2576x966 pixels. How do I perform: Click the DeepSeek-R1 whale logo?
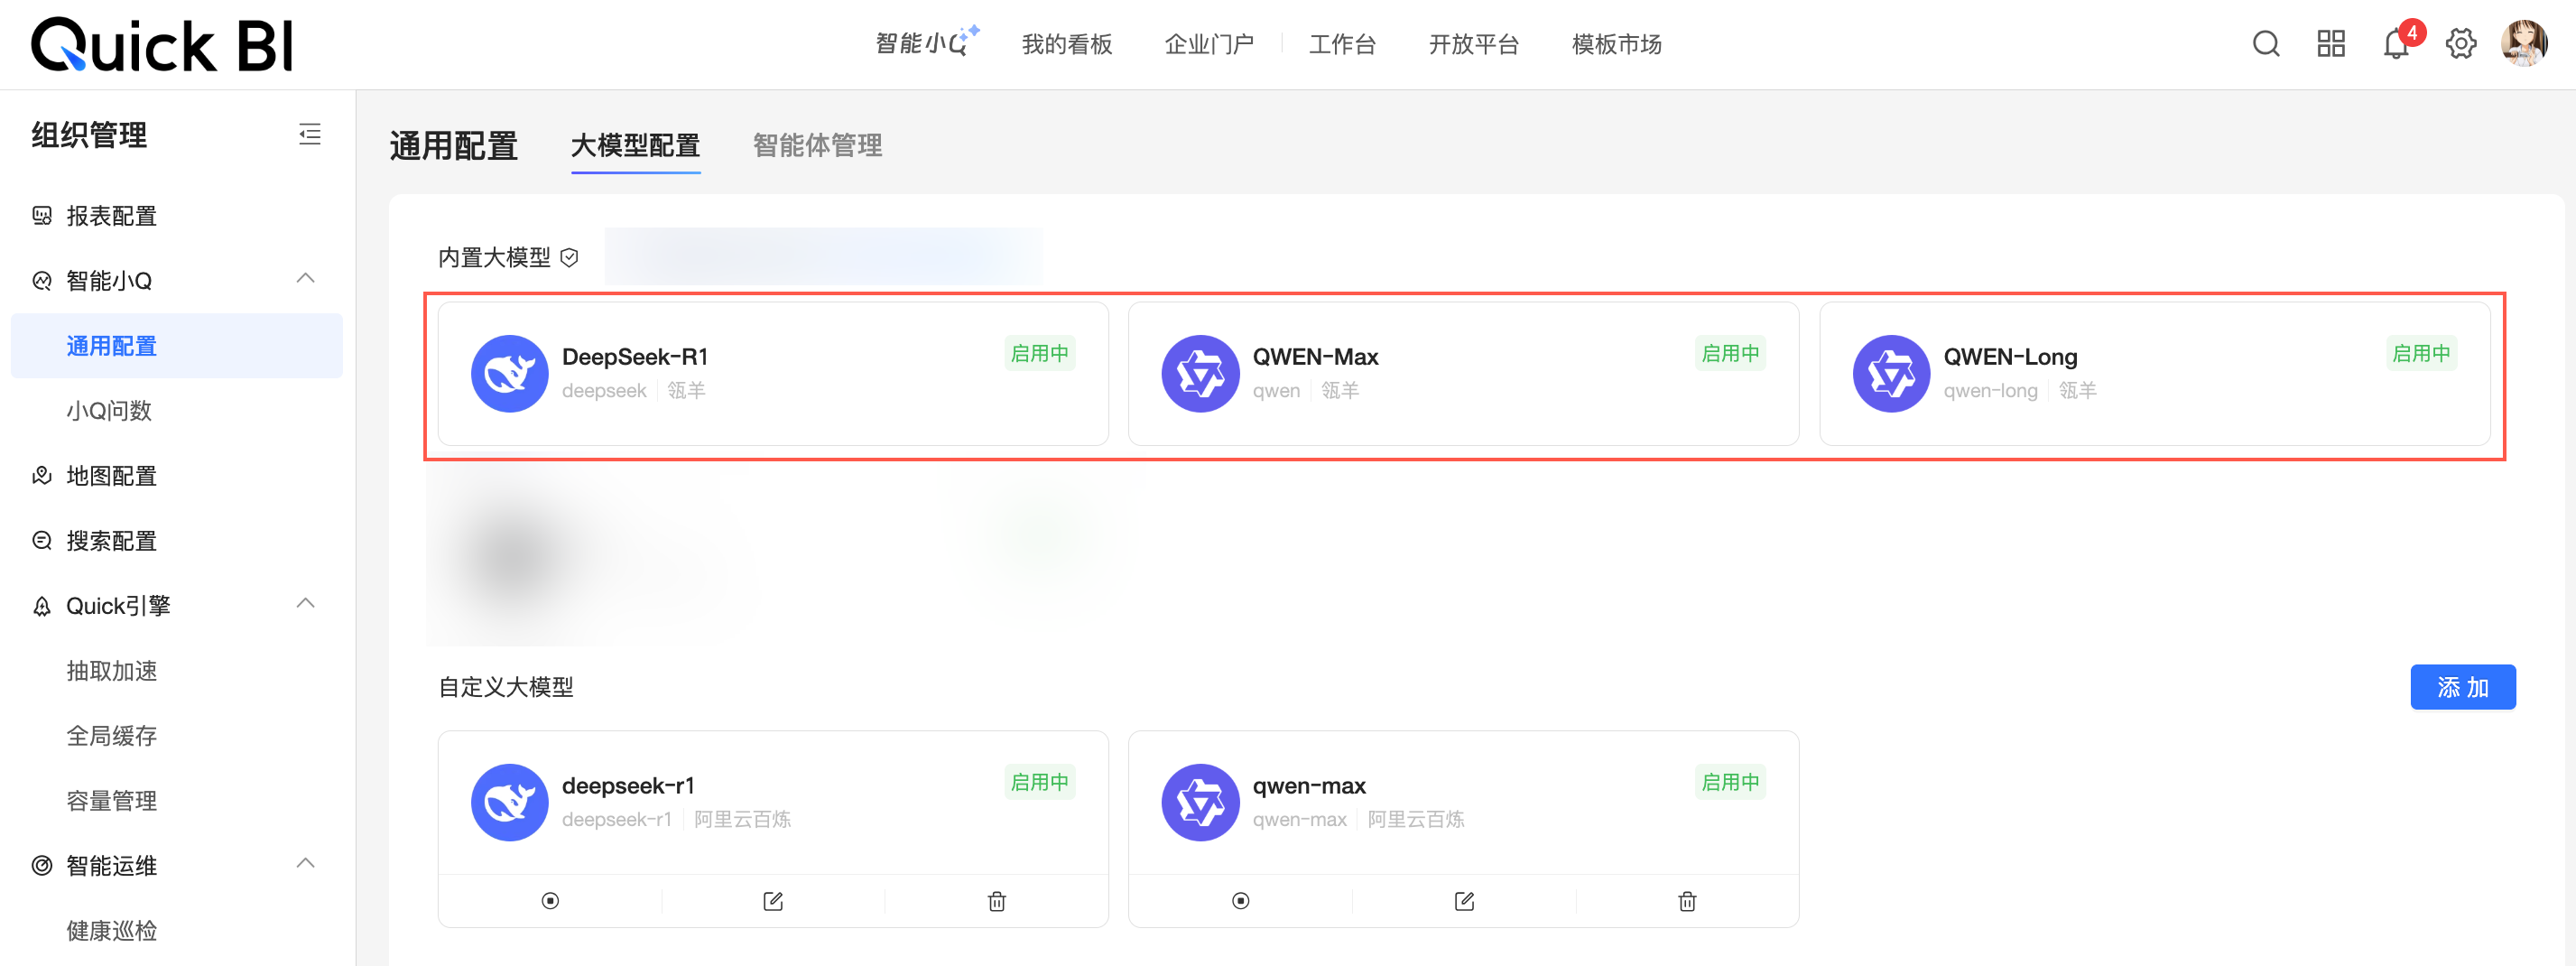tap(510, 374)
